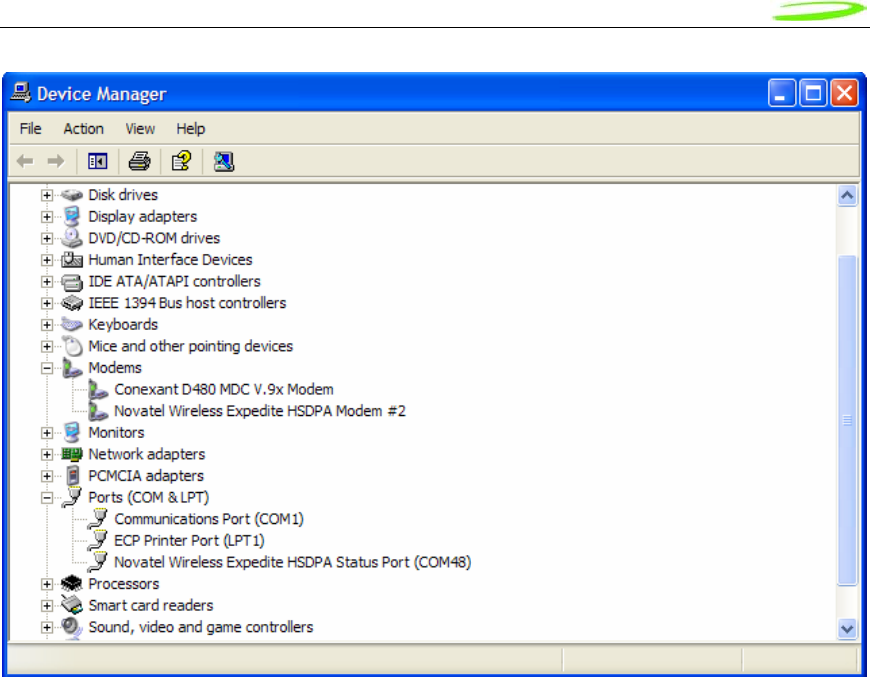Click Scan for hardware changes icon
Viewport: 870px width, 677px height.
(x=224, y=161)
